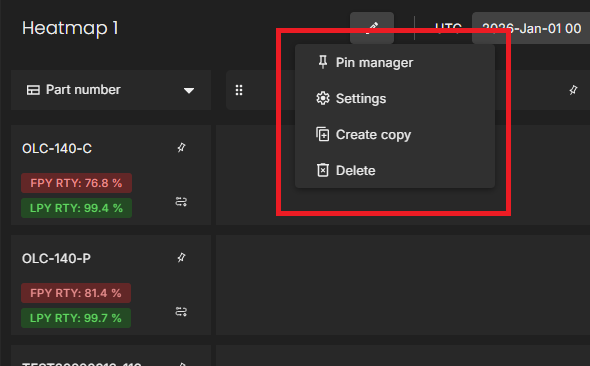Select Create copy menu entry
This screenshot has width=590, height=366.
click(x=395, y=135)
